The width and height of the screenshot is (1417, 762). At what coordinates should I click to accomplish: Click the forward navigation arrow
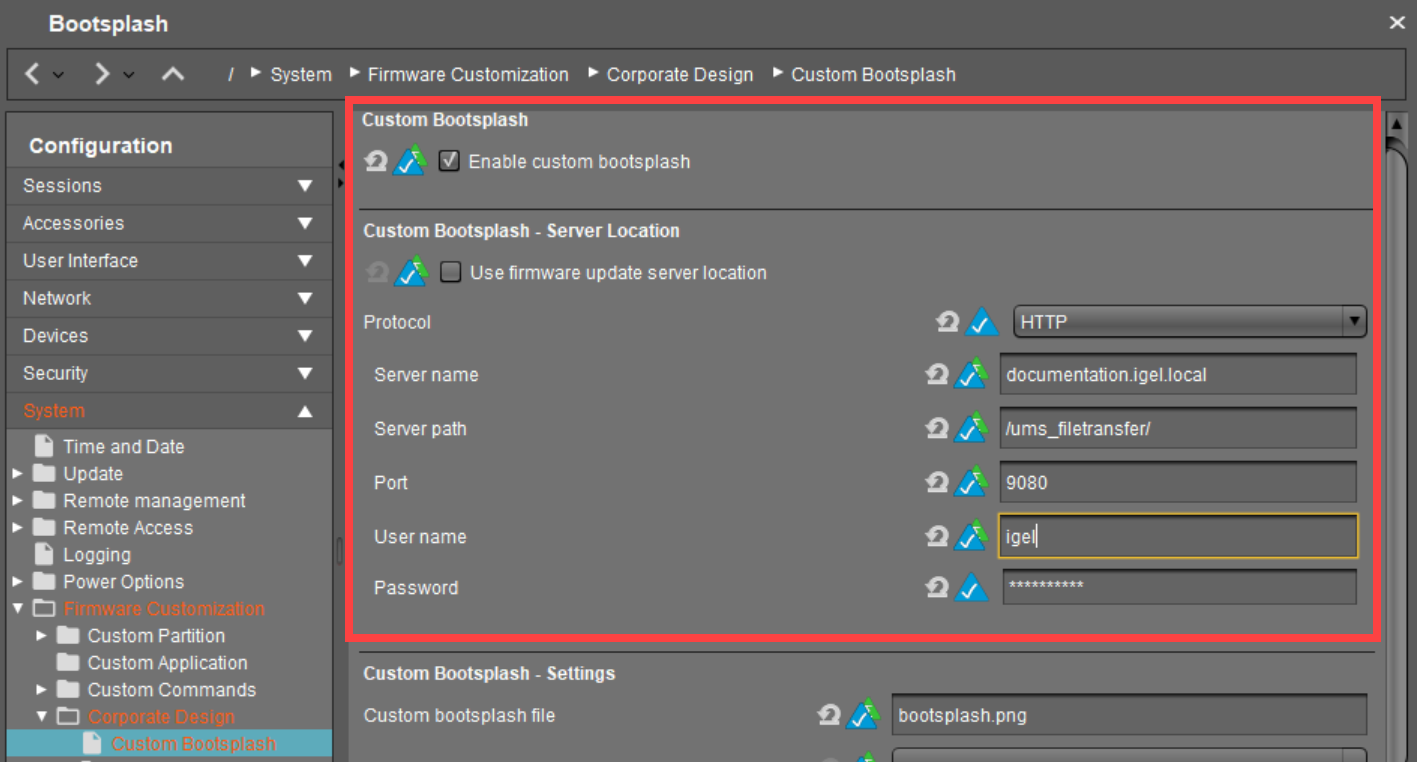click(102, 74)
